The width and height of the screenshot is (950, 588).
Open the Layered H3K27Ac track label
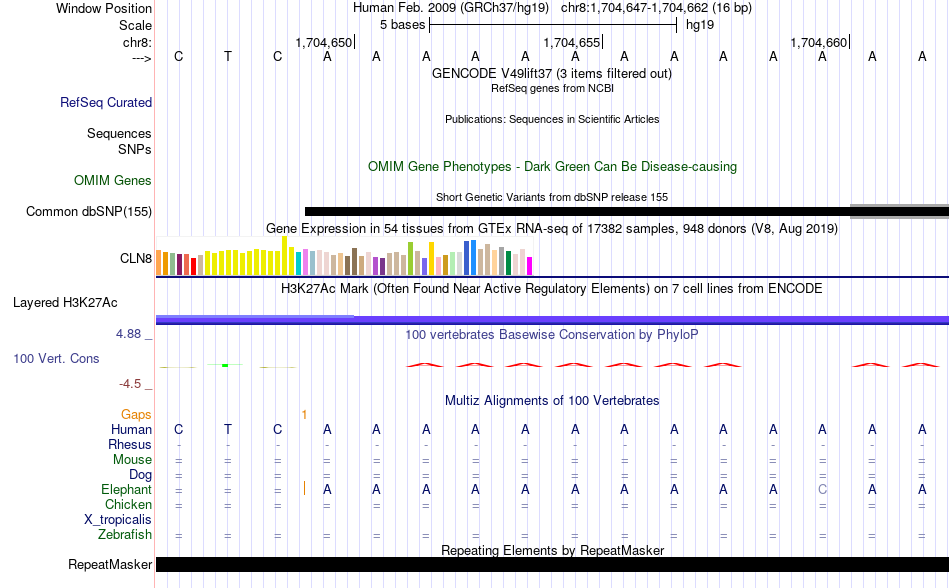click(x=65, y=303)
